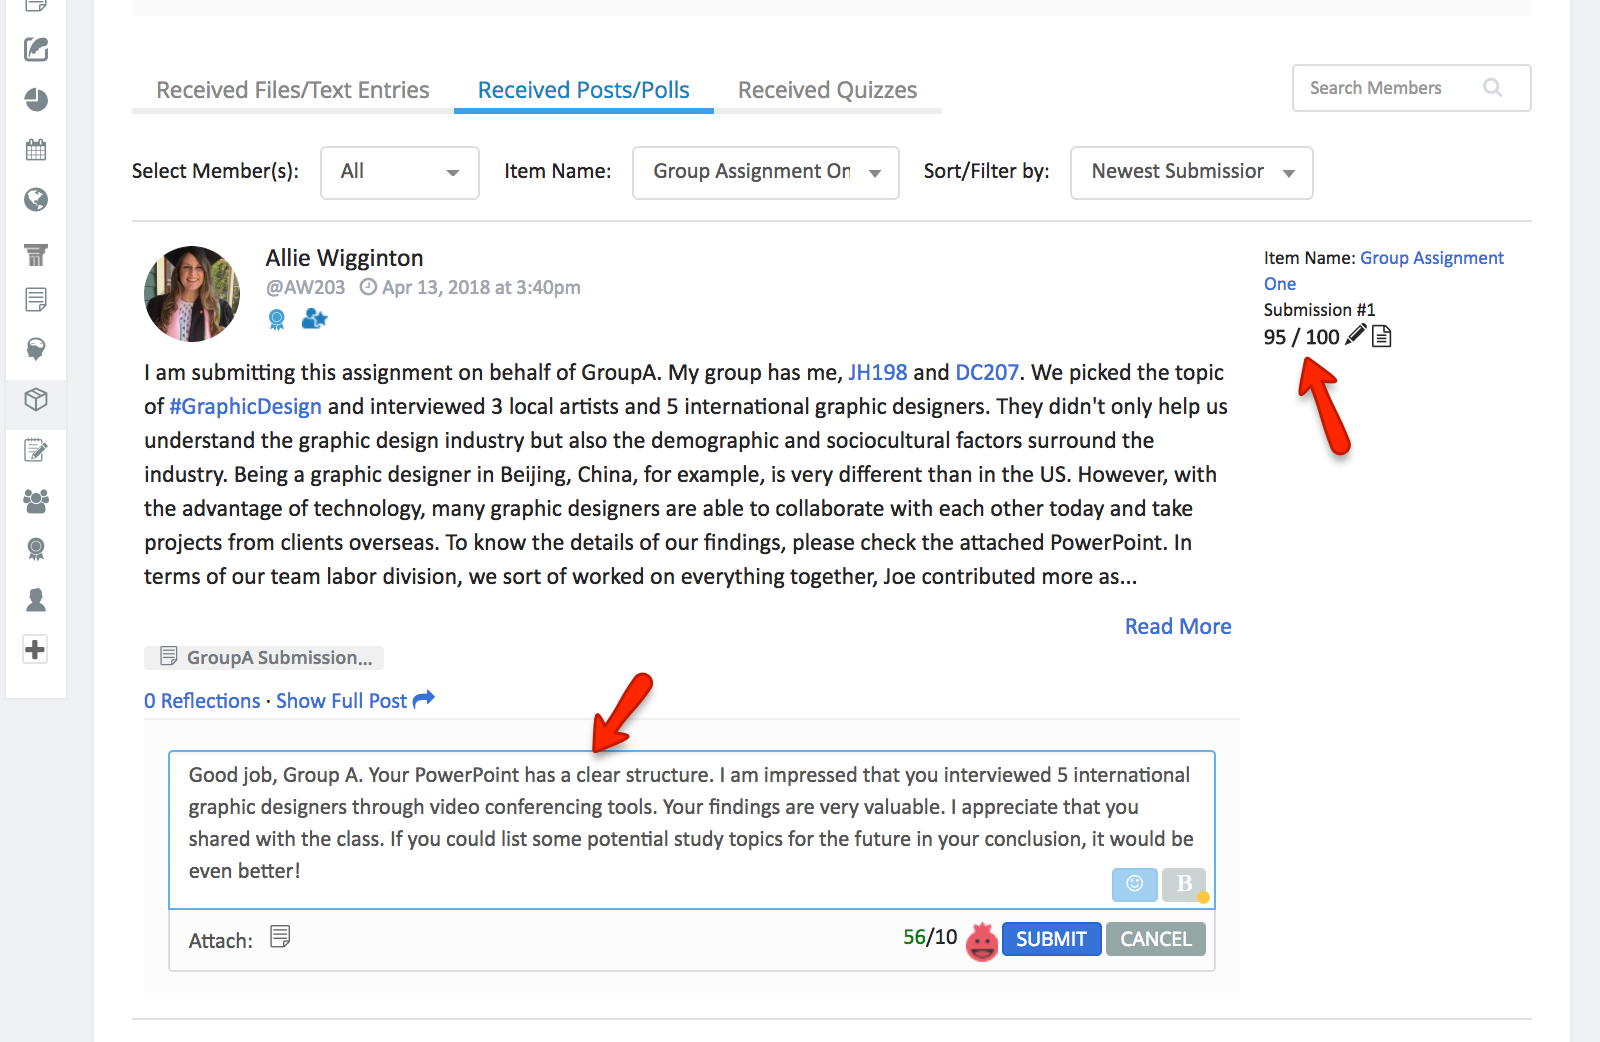Click the 56/10 word count indicator
This screenshot has width=1600, height=1042.
coord(930,937)
